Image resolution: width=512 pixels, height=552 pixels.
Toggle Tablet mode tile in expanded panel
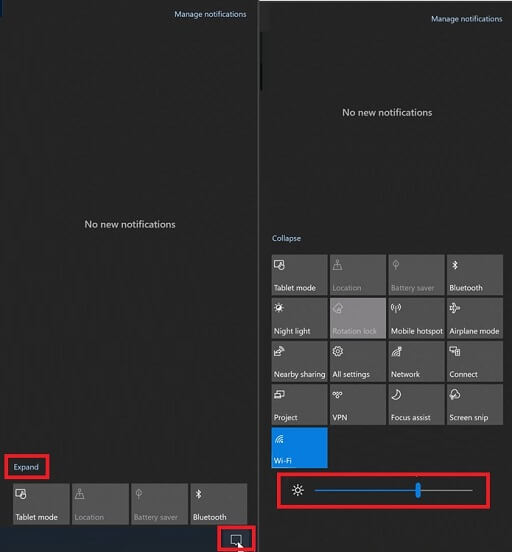[x=300, y=275]
